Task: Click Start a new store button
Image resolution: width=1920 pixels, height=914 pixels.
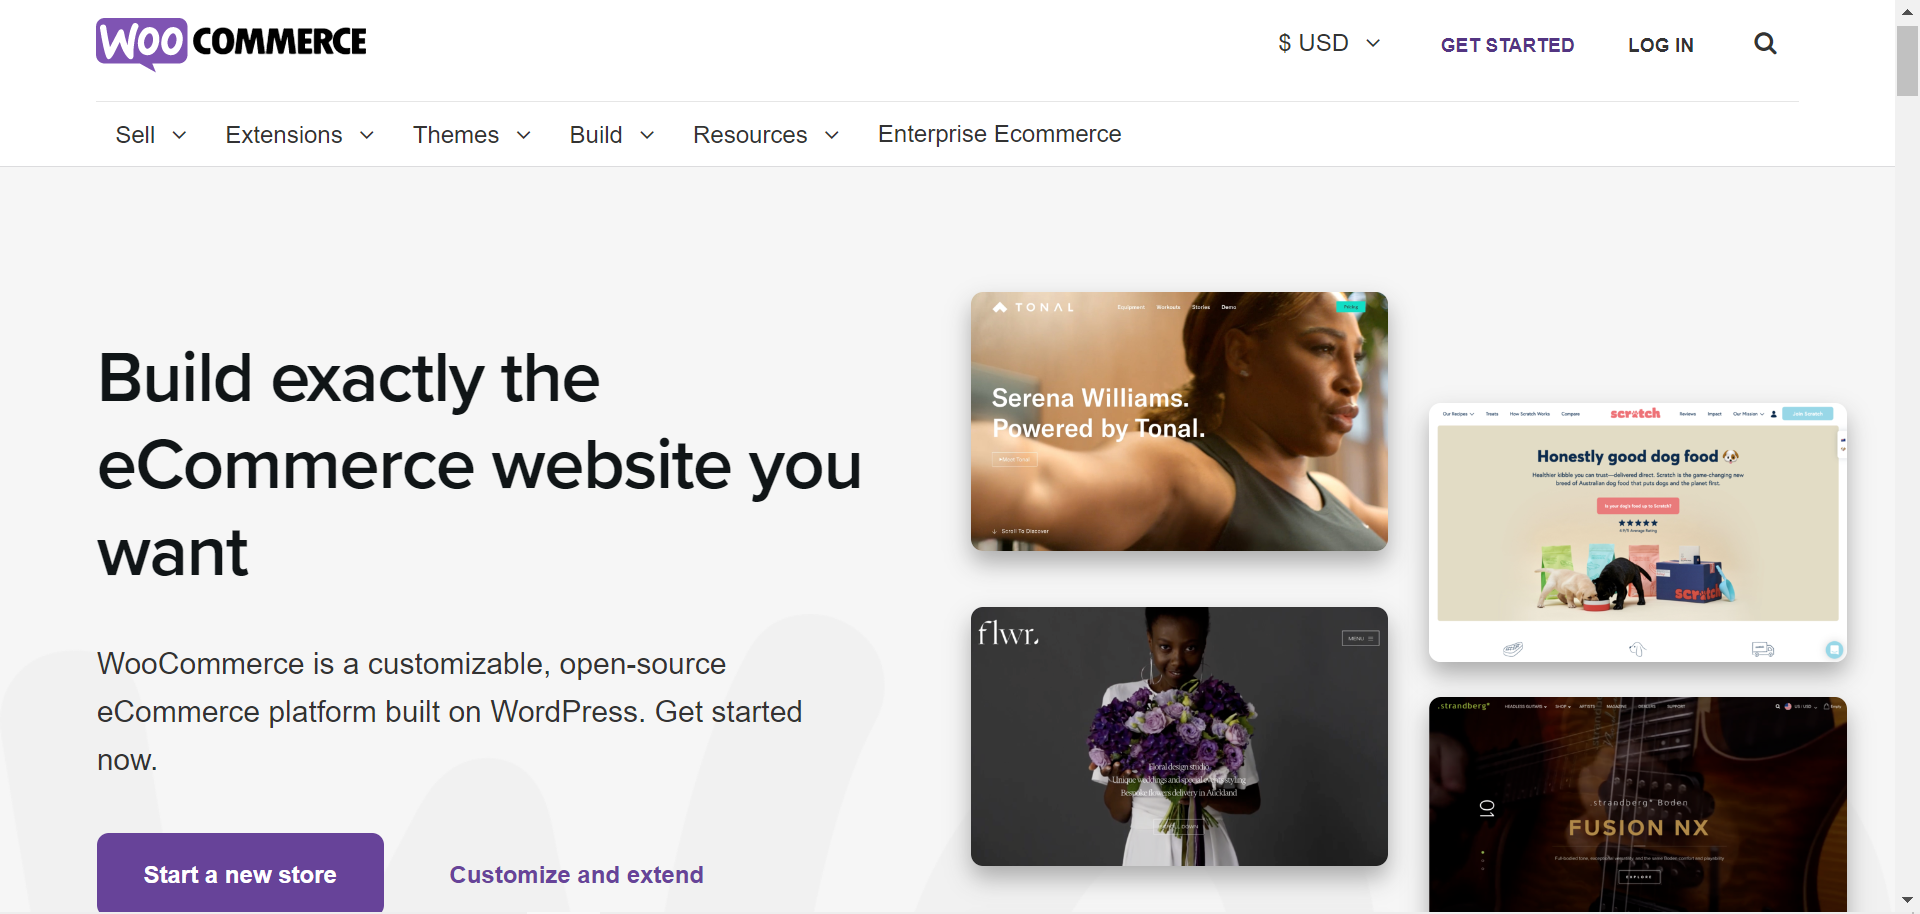Action: [x=240, y=873]
